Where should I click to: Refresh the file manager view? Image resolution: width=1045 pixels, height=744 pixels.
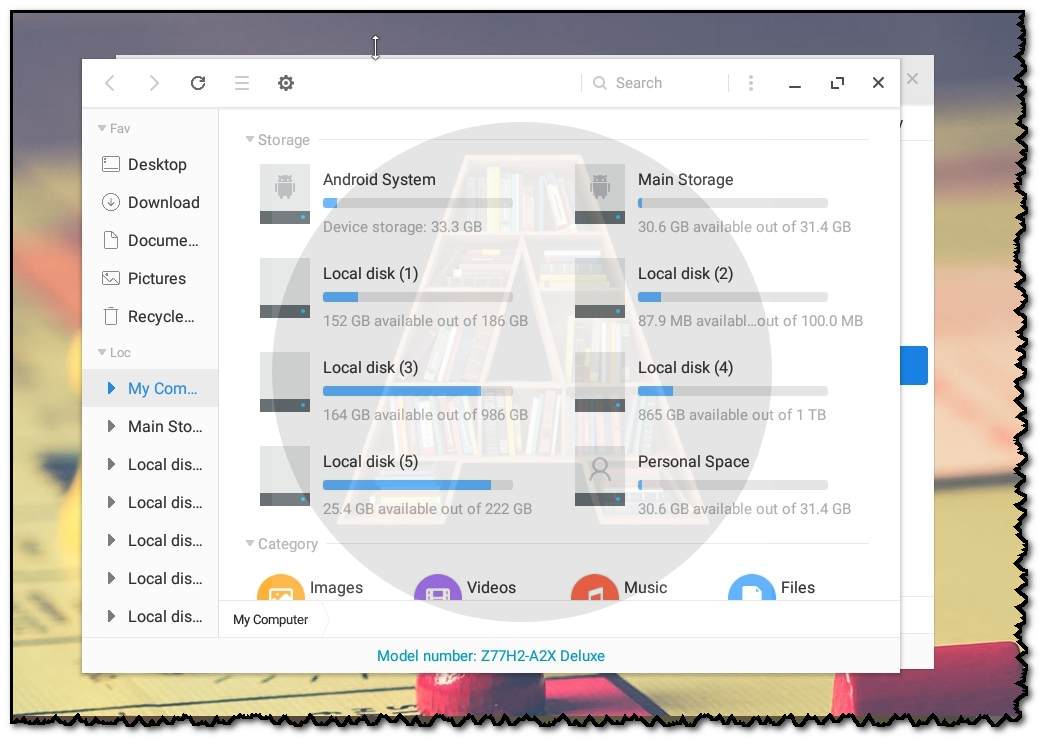[198, 83]
